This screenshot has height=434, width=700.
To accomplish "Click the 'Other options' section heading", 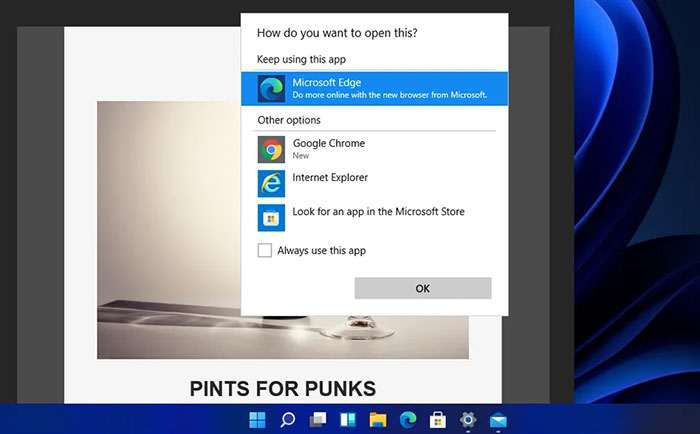I will coord(289,120).
